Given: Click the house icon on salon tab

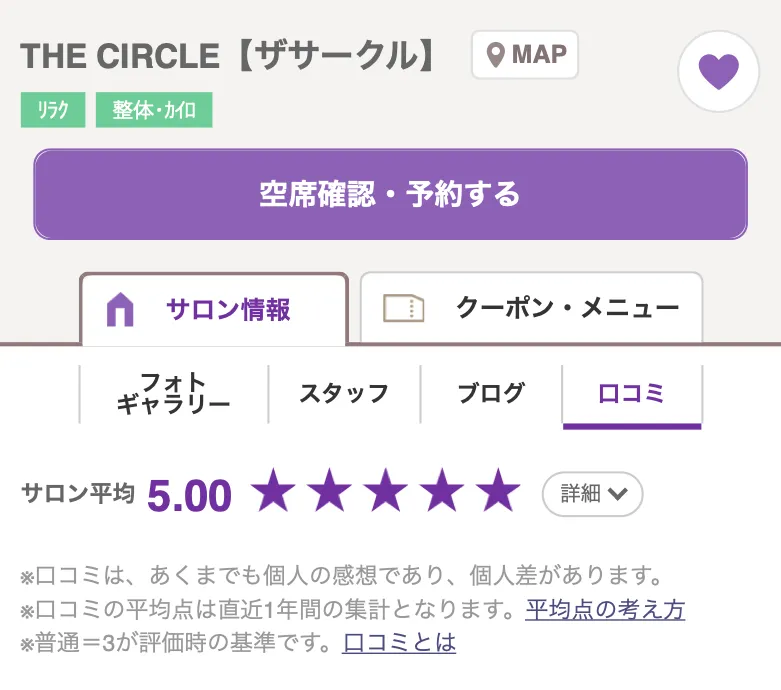Looking at the screenshot, I should pyautogui.click(x=120, y=310).
